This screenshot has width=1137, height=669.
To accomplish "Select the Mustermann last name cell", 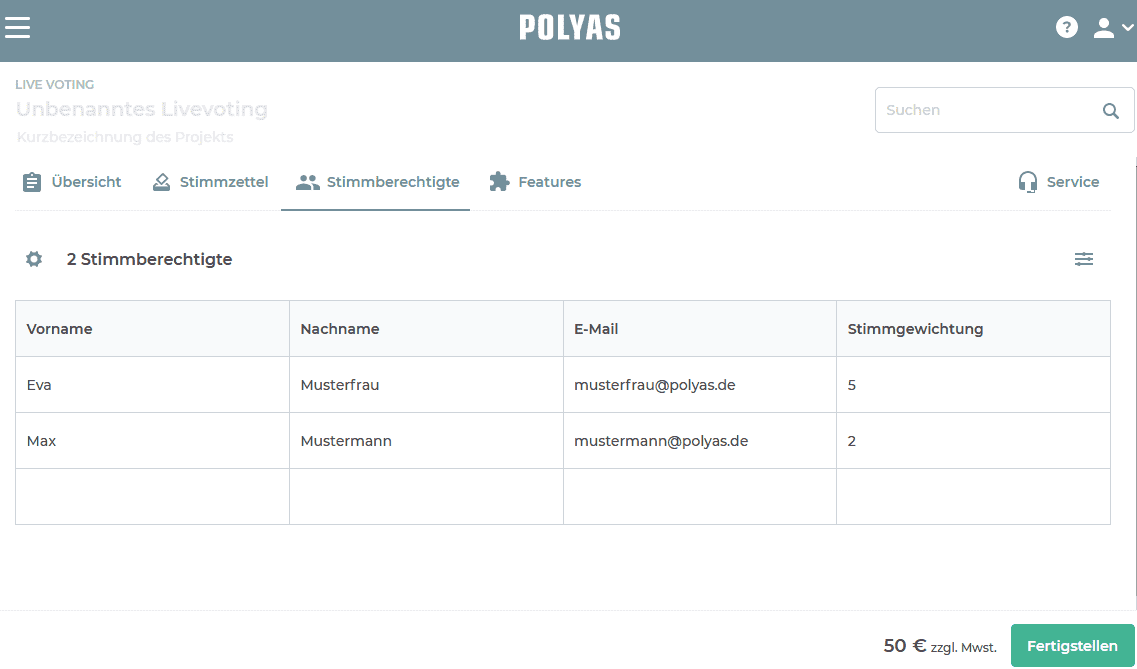I will coord(346,441).
